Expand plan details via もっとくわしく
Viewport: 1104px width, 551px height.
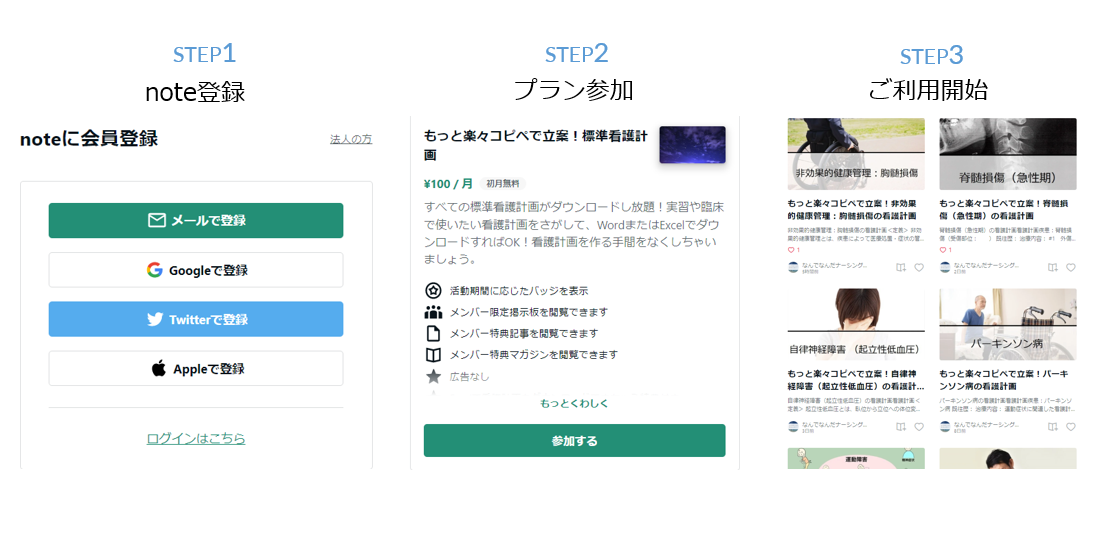574,403
